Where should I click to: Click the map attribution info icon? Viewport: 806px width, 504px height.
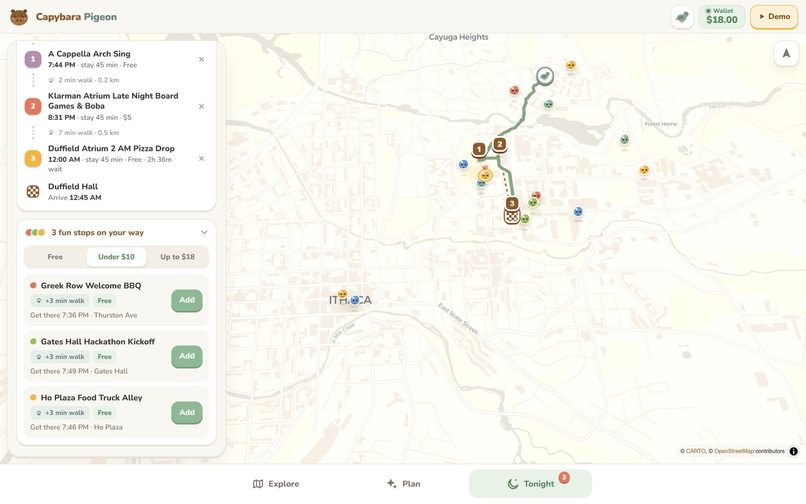pyautogui.click(x=794, y=452)
